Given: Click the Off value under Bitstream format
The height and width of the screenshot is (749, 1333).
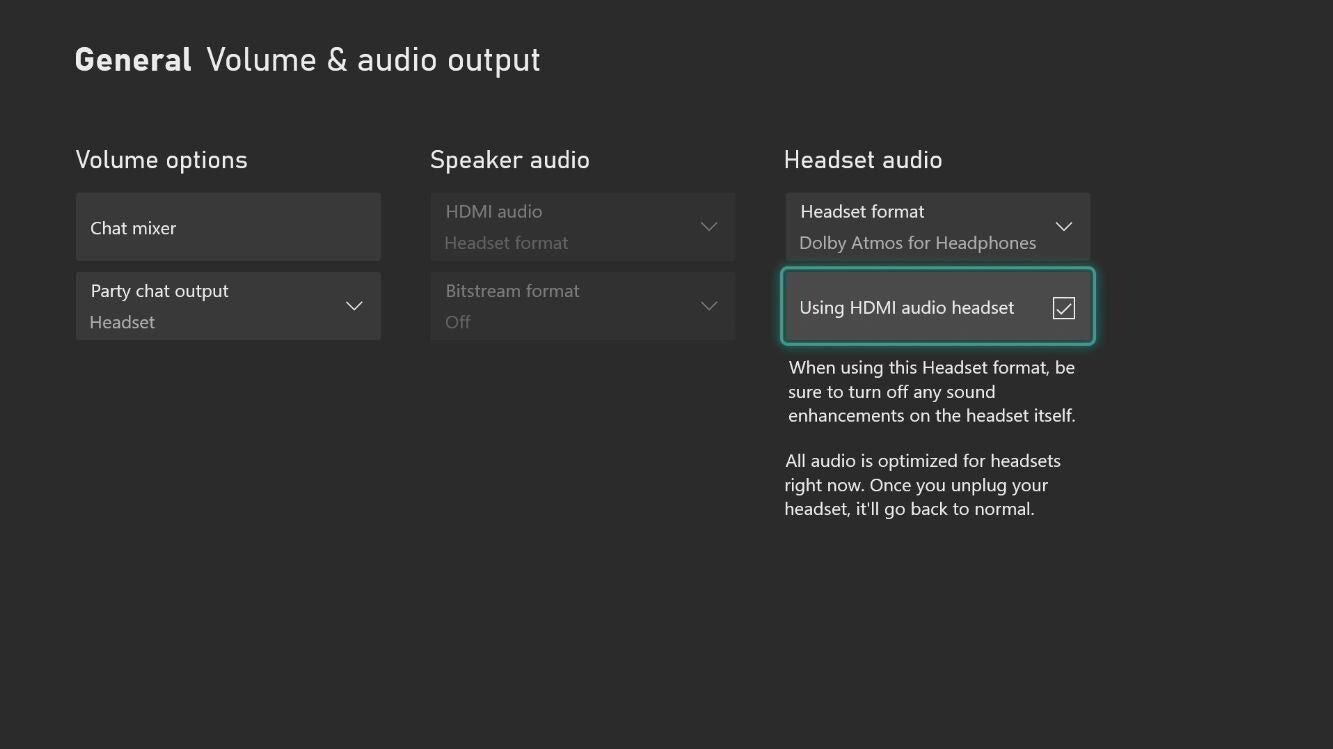Looking at the screenshot, I should point(457,322).
